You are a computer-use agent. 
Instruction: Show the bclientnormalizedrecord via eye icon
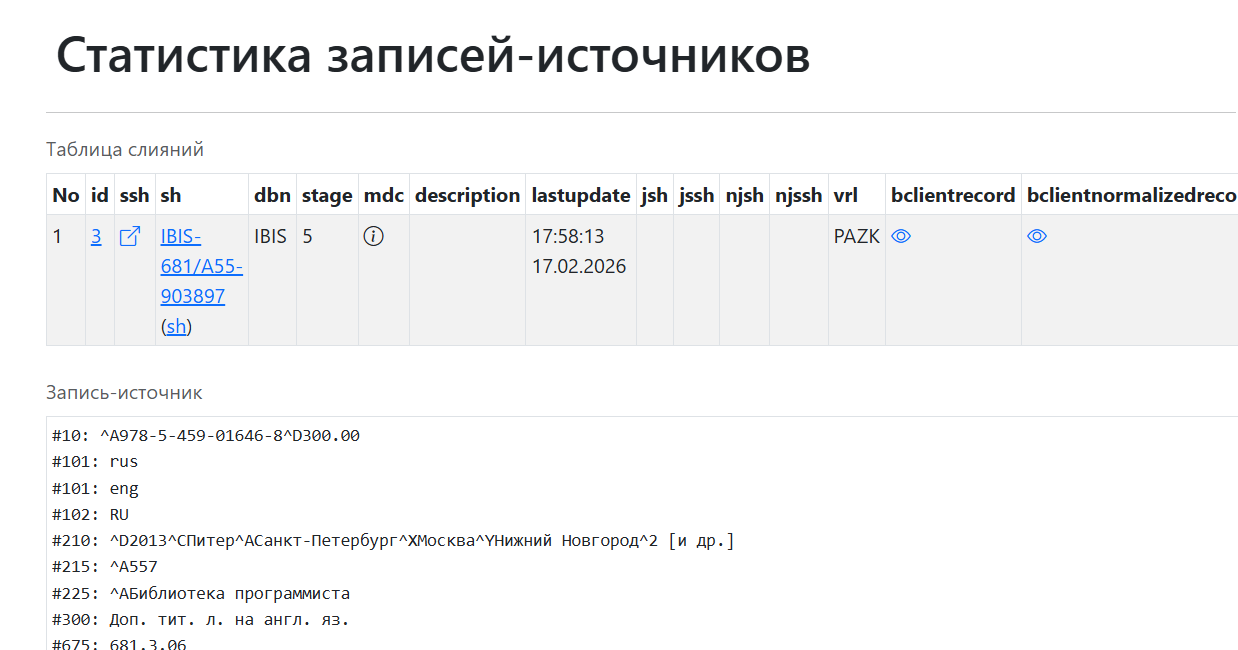click(1037, 237)
